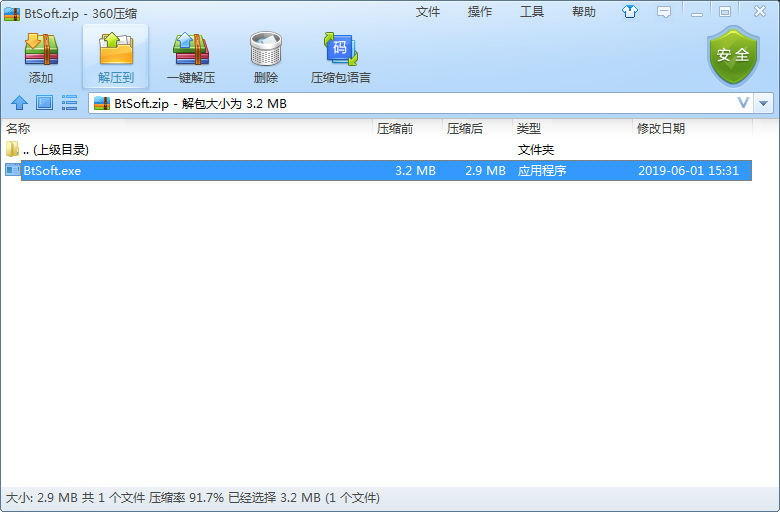780x512 pixels.
Task: Switch to icon view mode
Action: 44,103
